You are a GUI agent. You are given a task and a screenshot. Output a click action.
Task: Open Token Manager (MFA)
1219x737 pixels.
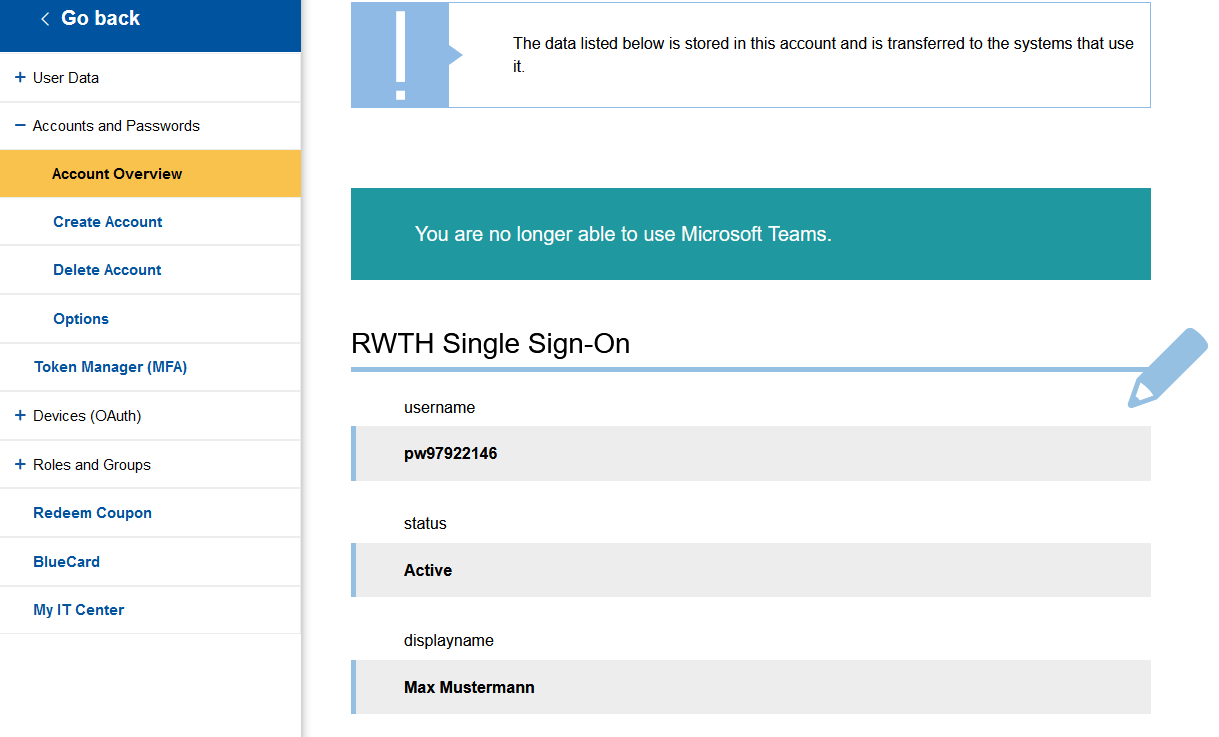click(110, 367)
